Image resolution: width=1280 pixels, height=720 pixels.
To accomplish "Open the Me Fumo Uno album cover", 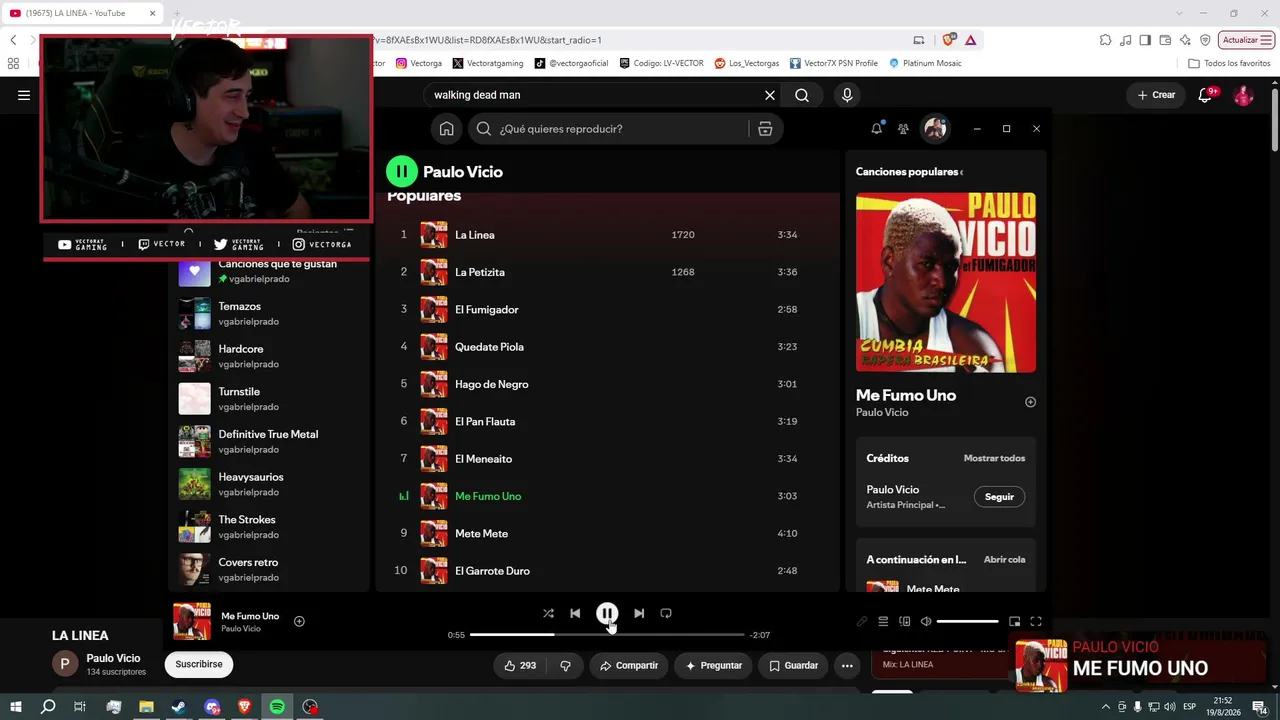I will tap(946, 282).
